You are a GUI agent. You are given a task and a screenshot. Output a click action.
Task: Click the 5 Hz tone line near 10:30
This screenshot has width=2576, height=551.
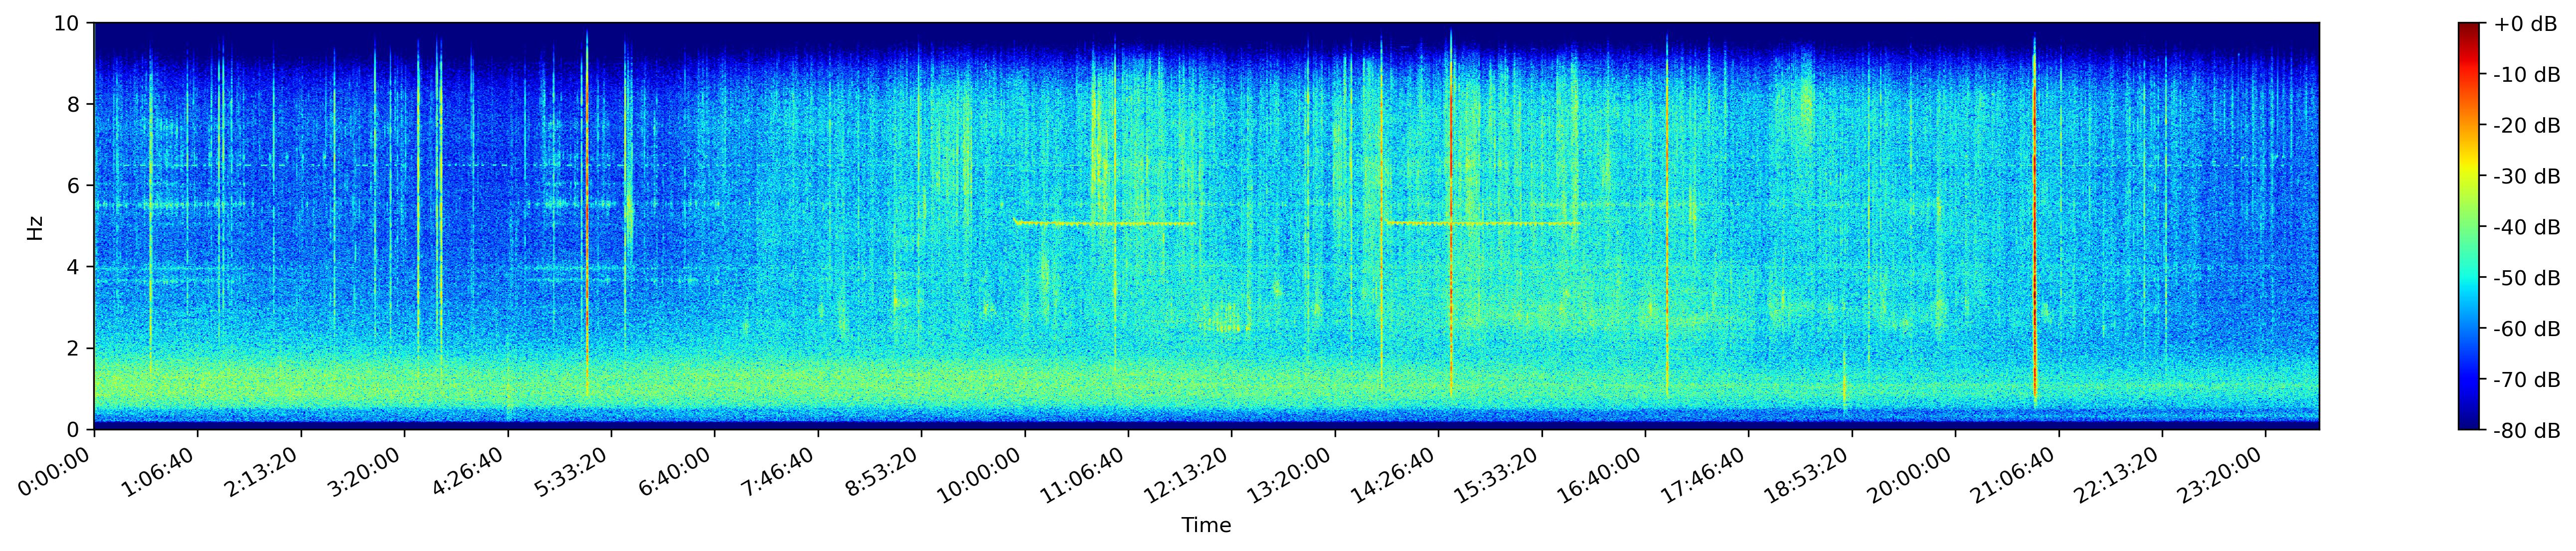(1104, 223)
